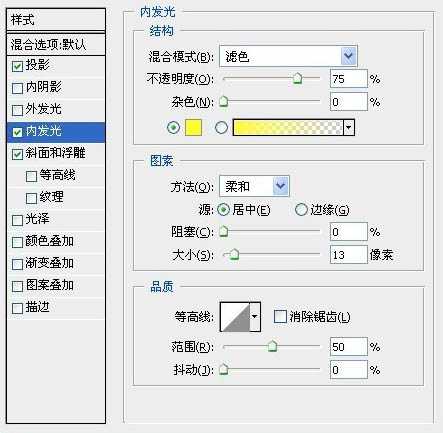Uncheck the 投影 checkbox

[x=17, y=66]
